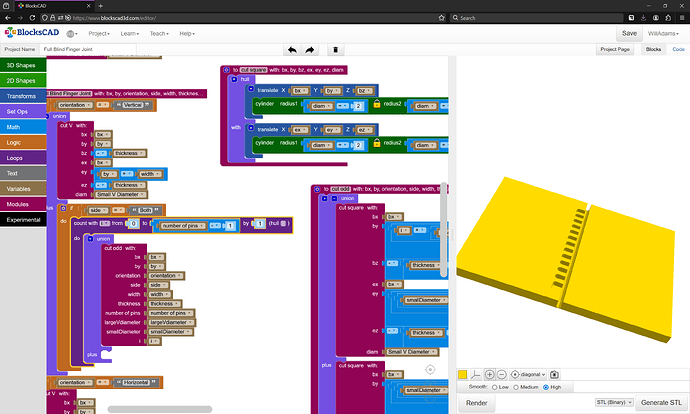Set smoothing to Medium
The image size is (690, 414).
coord(516,387)
